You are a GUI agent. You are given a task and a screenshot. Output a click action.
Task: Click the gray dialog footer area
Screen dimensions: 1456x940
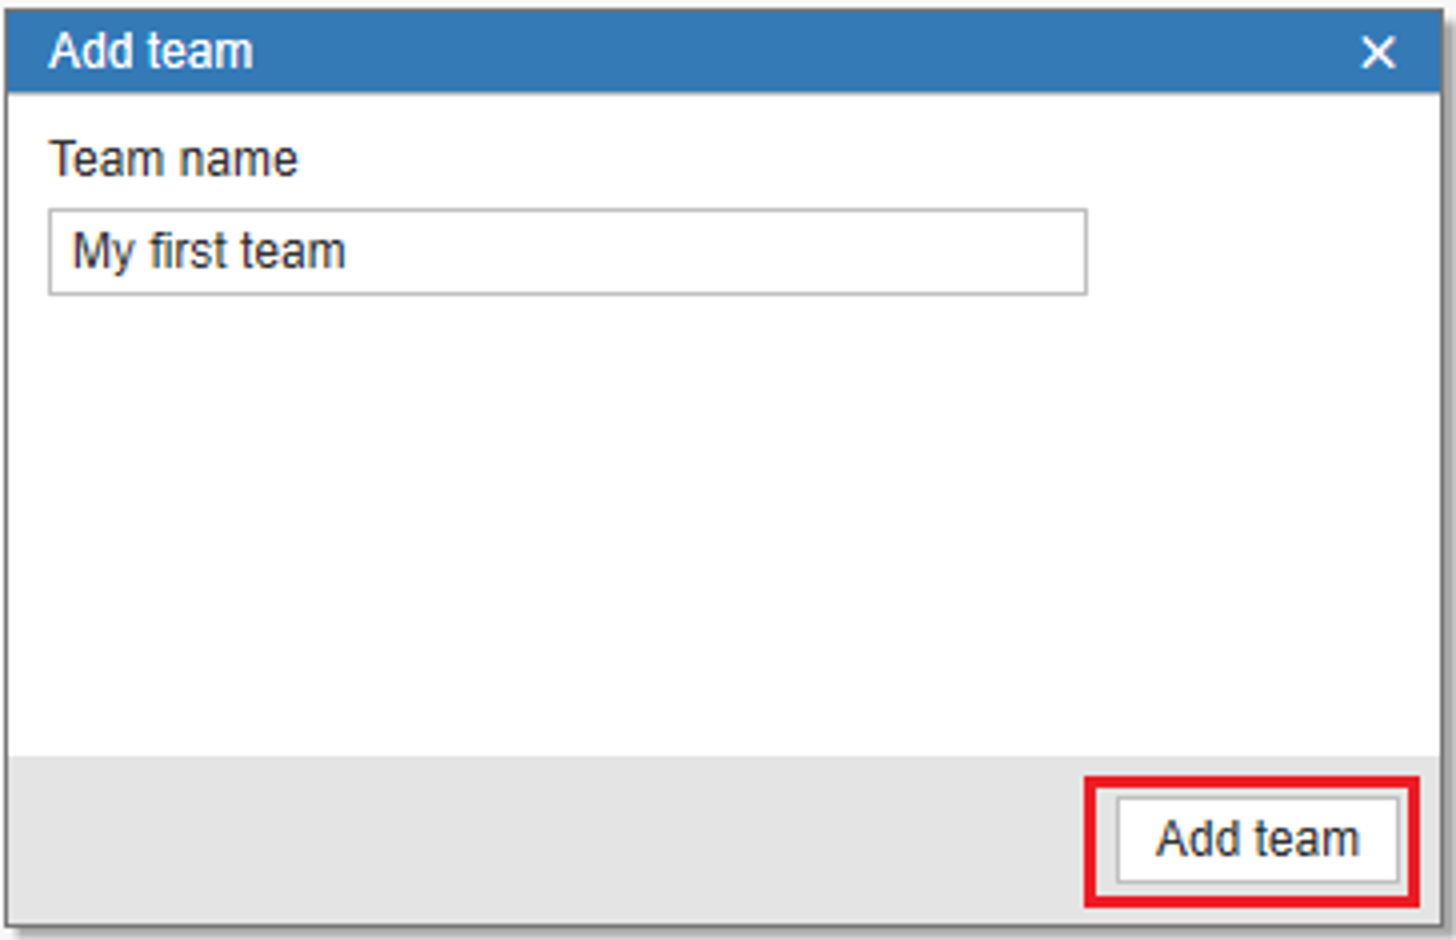pyautogui.click(x=545, y=840)
